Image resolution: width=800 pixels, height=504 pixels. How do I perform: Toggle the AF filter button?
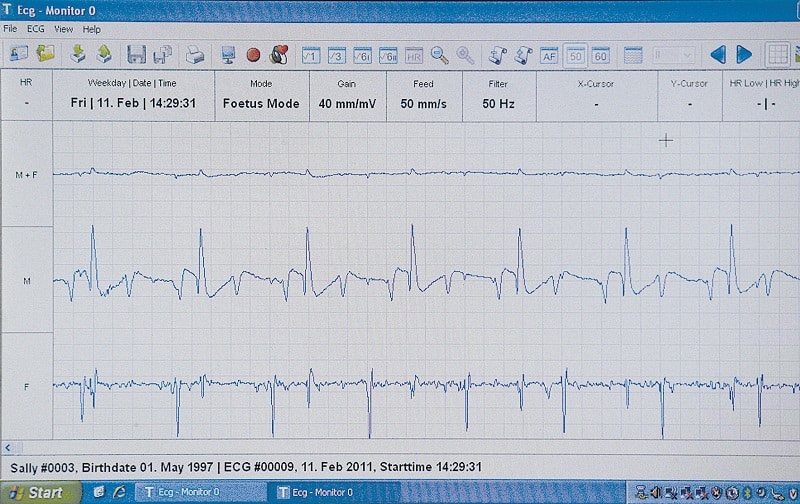[549, 55]
